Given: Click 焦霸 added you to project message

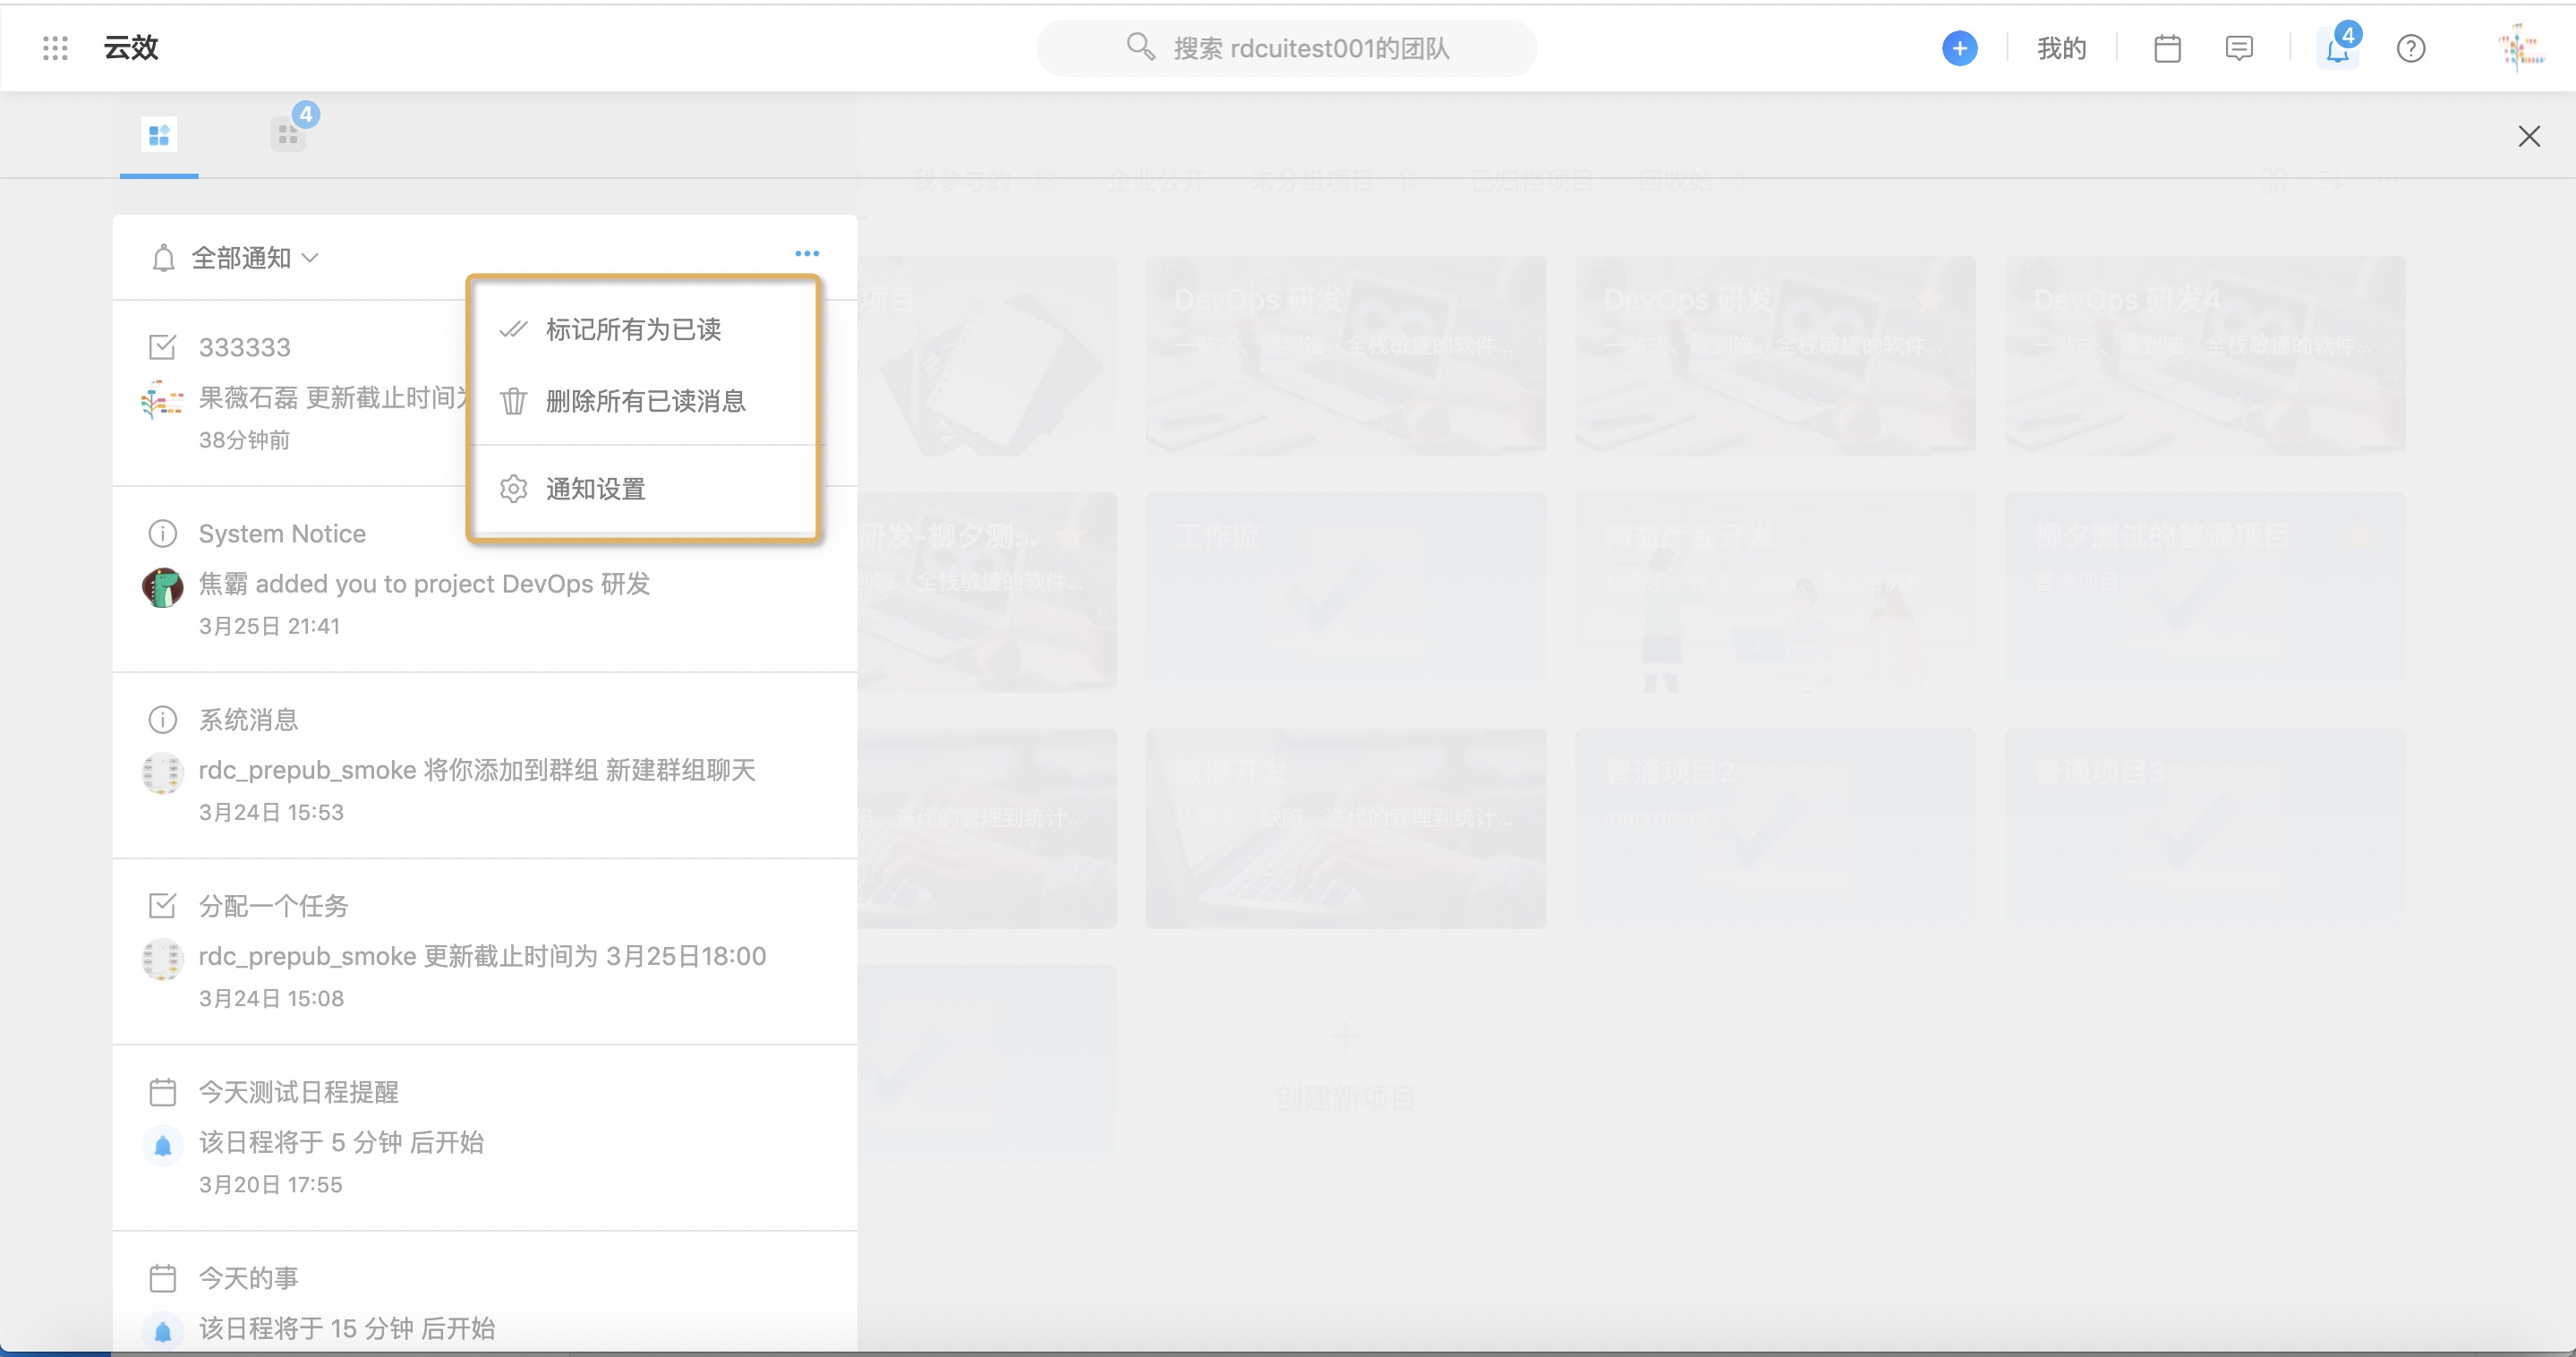Looking at the screenshot, I should tap(424, 583).
